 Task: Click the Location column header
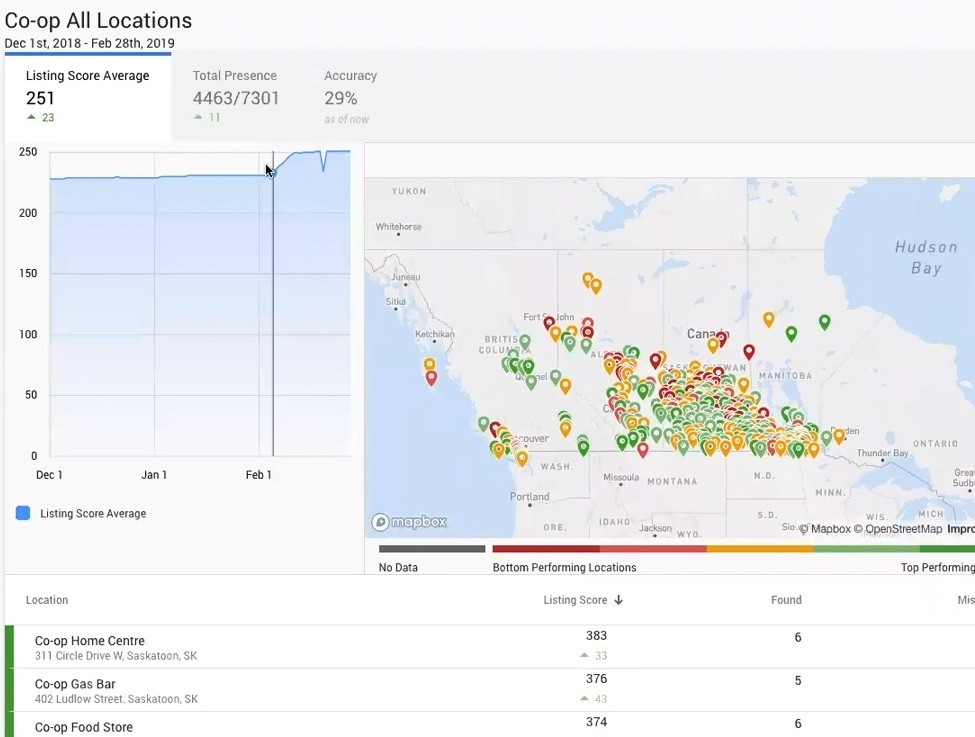click(47, 600)
